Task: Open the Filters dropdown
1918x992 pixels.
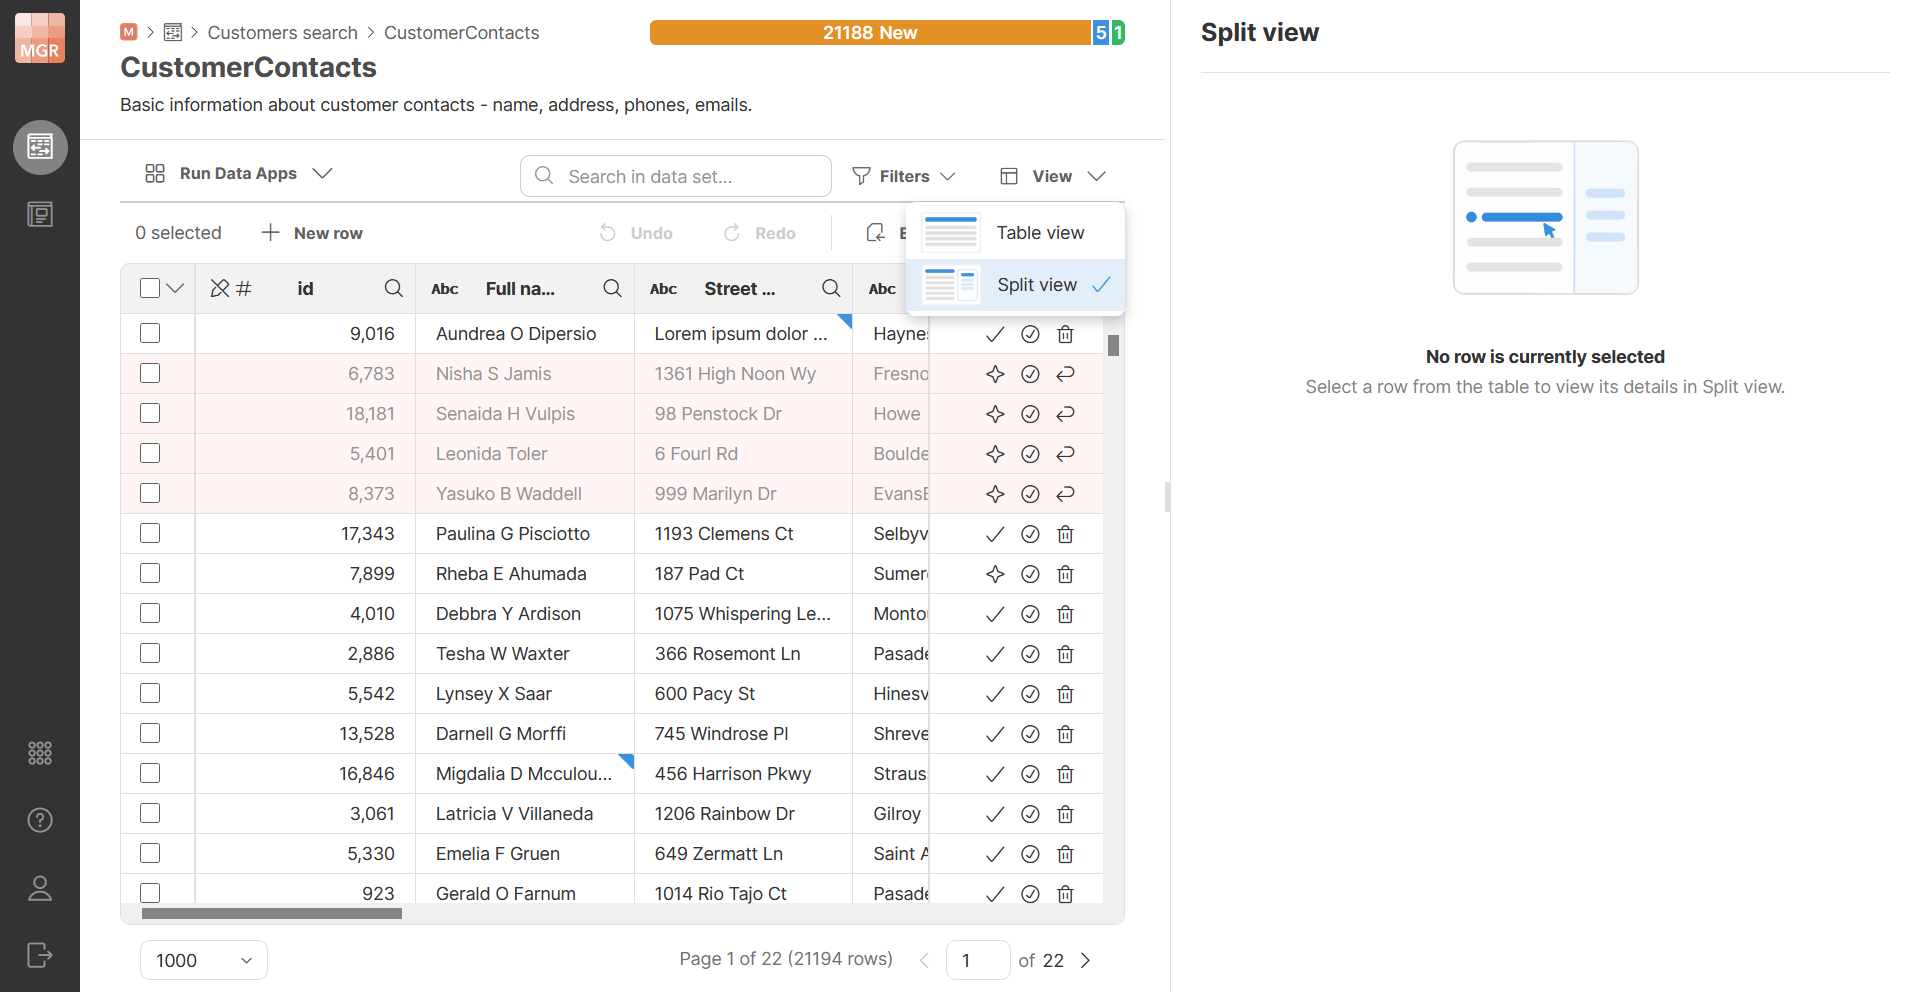Action: (904, 176)
